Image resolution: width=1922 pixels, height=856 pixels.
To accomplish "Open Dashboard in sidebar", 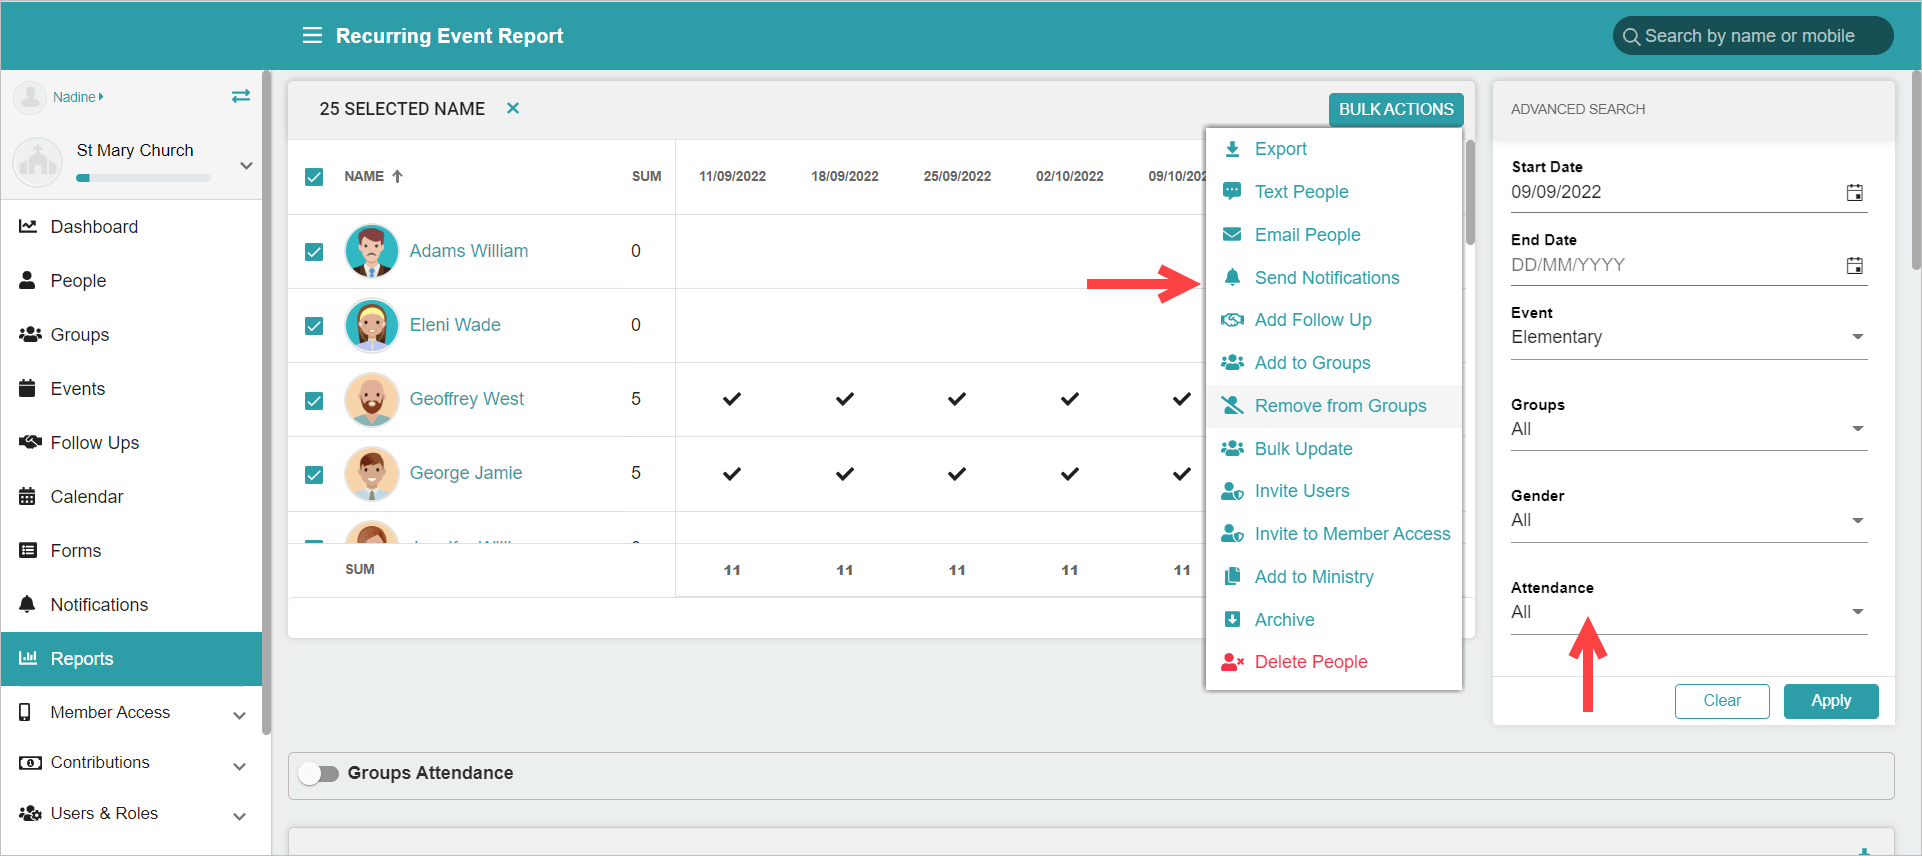I will click(131, 227).
